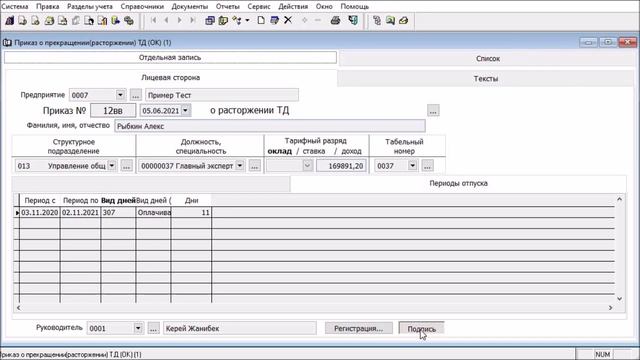
Task: Click the Фамилия field Рыбкин Алекс
Action: [x=269, y=126]
